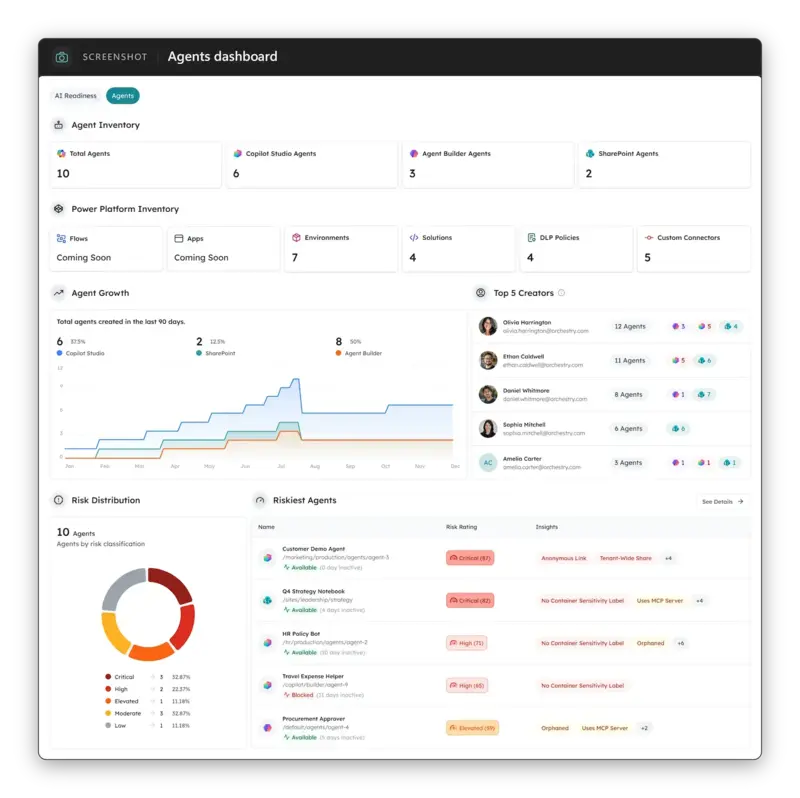Expand +6 insights for HR Policy Bot
This screenshot has height=798, width=800.
click(x=681, y=643)
